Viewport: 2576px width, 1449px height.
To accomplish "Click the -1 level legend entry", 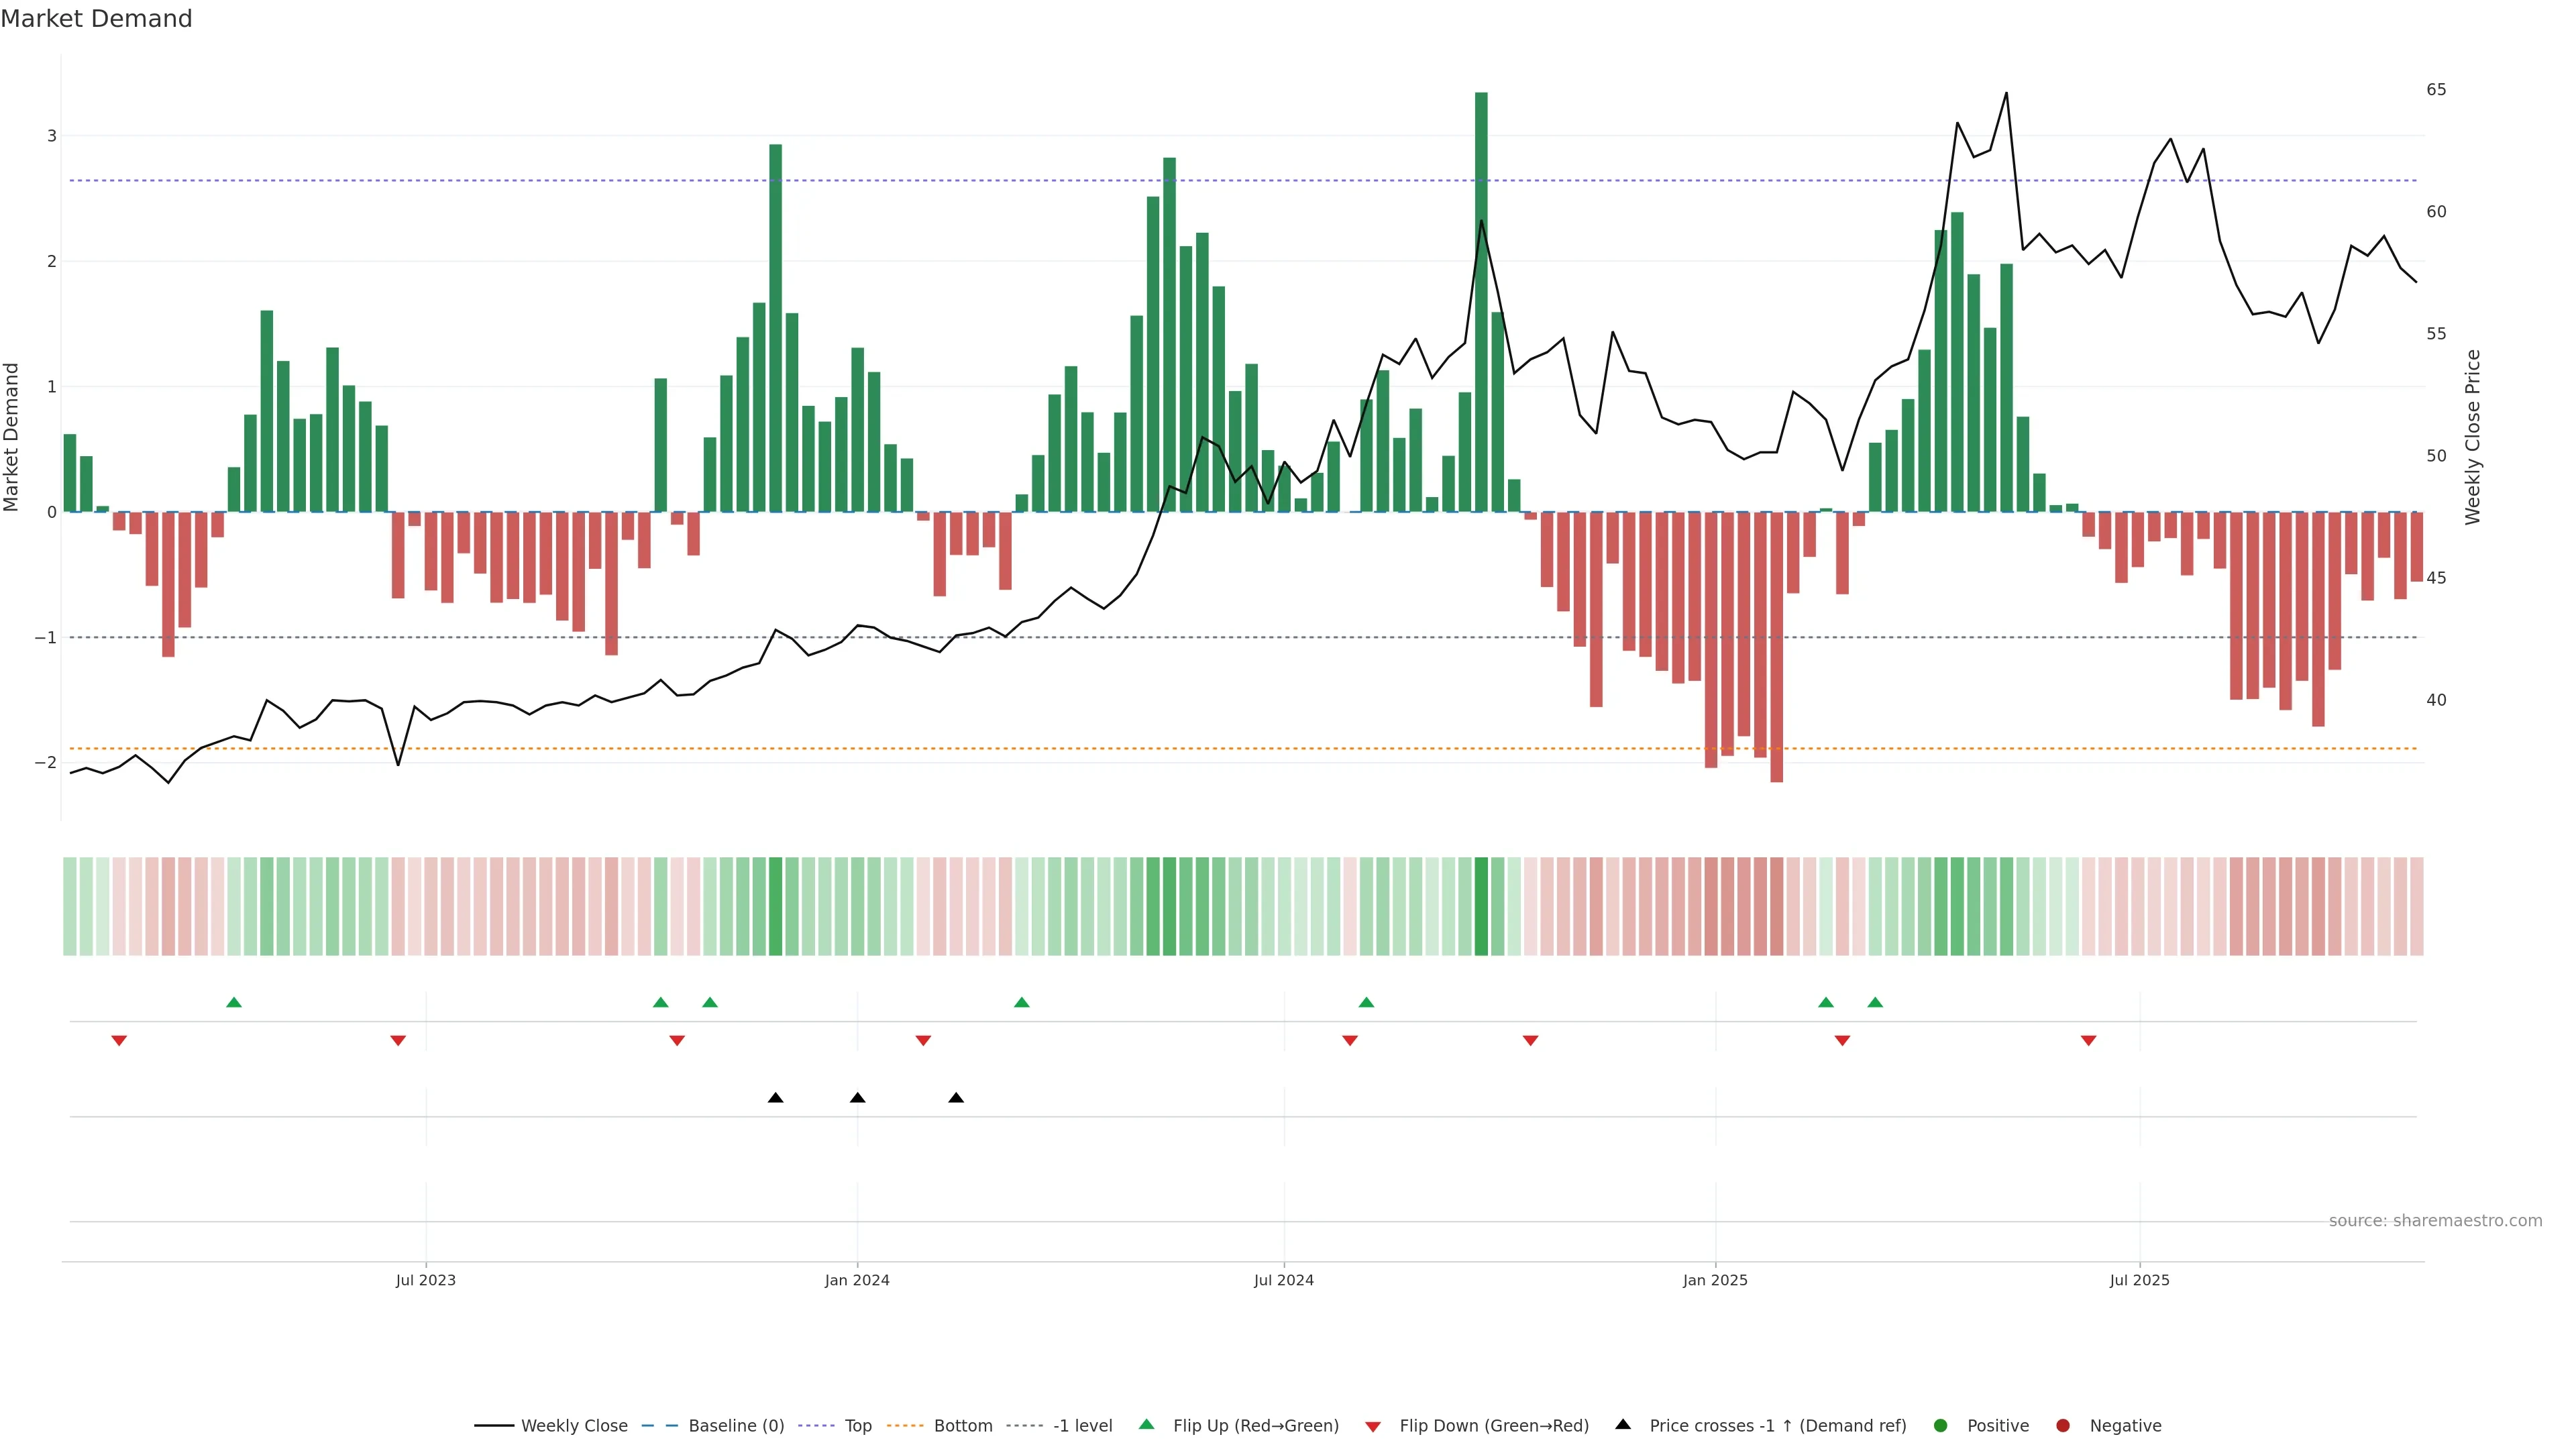I will click(x=1082, y=1425).
